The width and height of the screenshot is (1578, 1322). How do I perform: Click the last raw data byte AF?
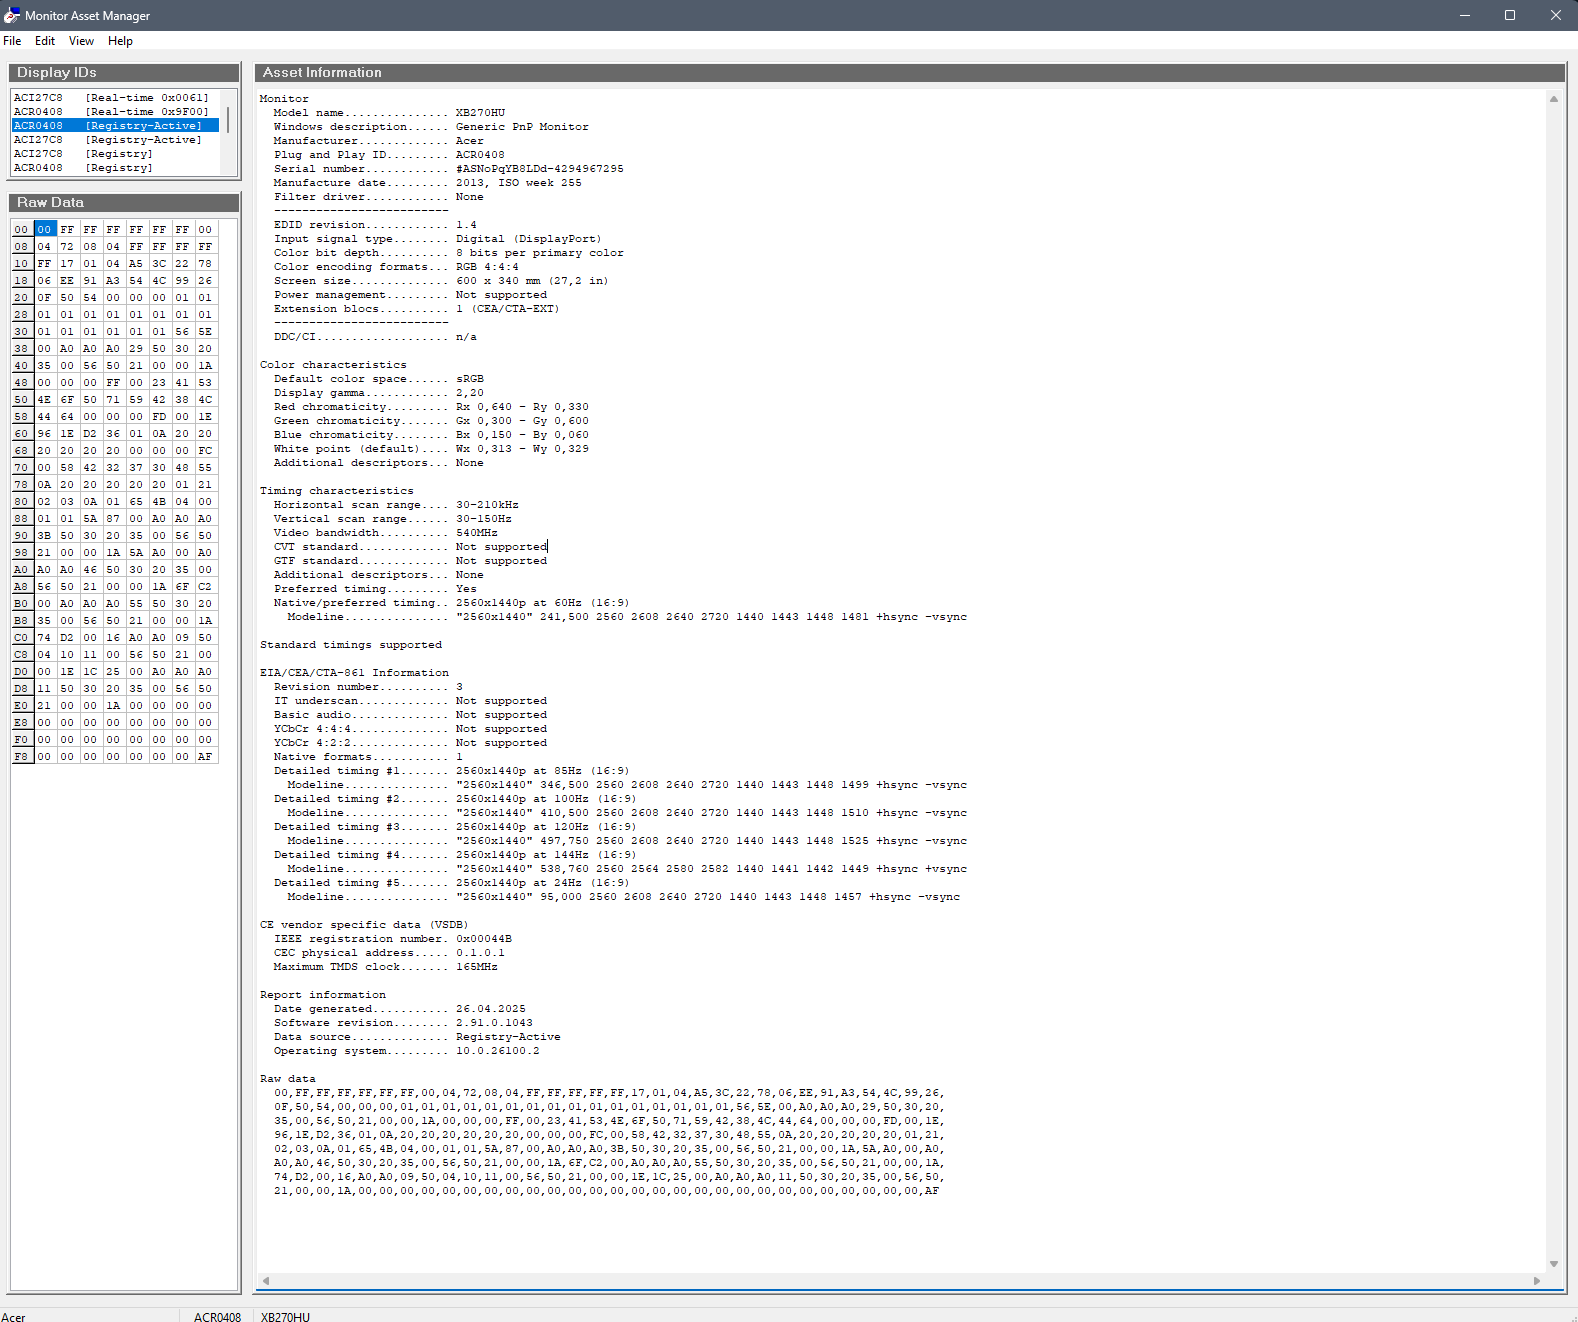tap(205, 757)
